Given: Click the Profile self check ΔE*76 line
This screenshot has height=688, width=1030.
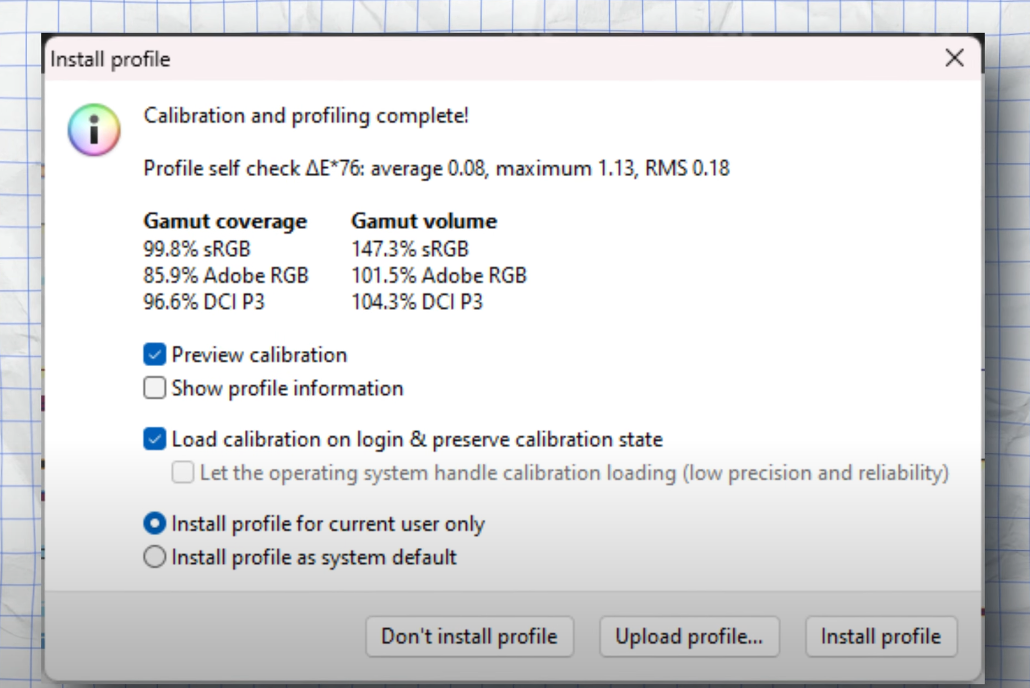Looking at the screenshot, I should 436,168.
